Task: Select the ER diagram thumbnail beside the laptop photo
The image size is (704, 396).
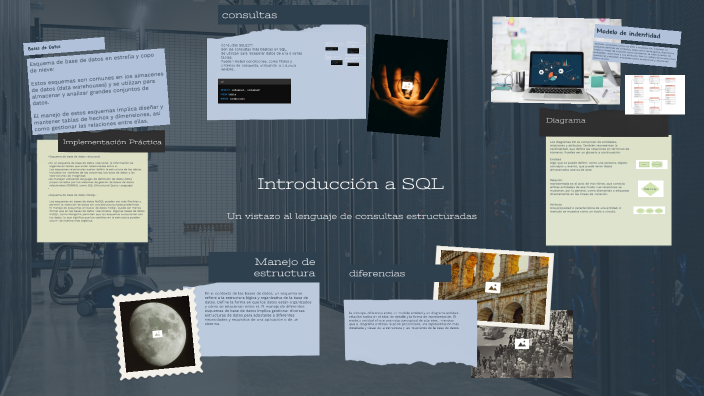Action: pyautogui.click(x=655, y=94)
